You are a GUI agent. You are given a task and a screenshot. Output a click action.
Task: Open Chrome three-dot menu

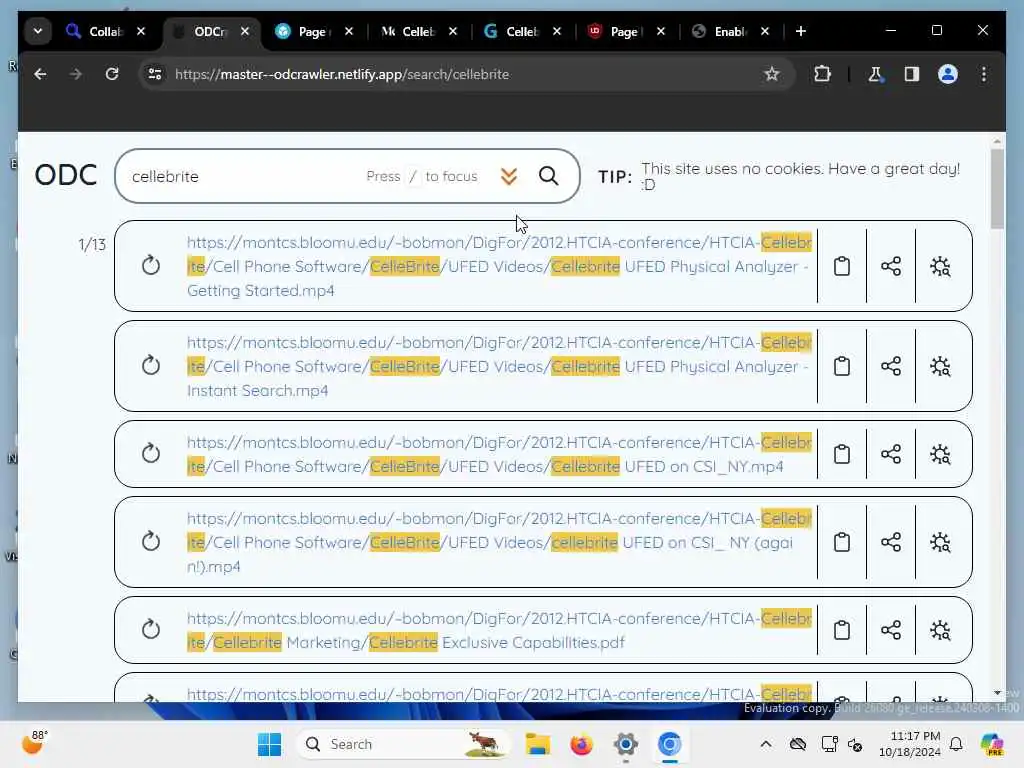tap(984, 74)
